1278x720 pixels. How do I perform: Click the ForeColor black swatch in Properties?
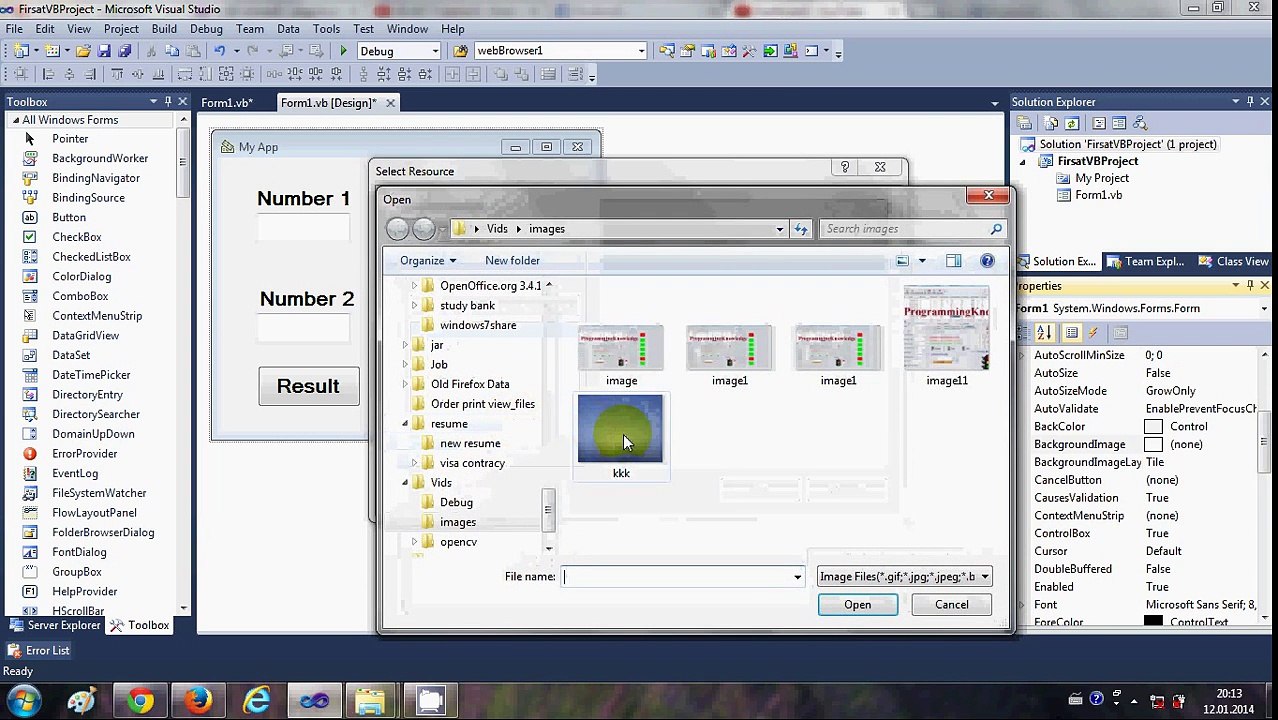pos(1153,622)
